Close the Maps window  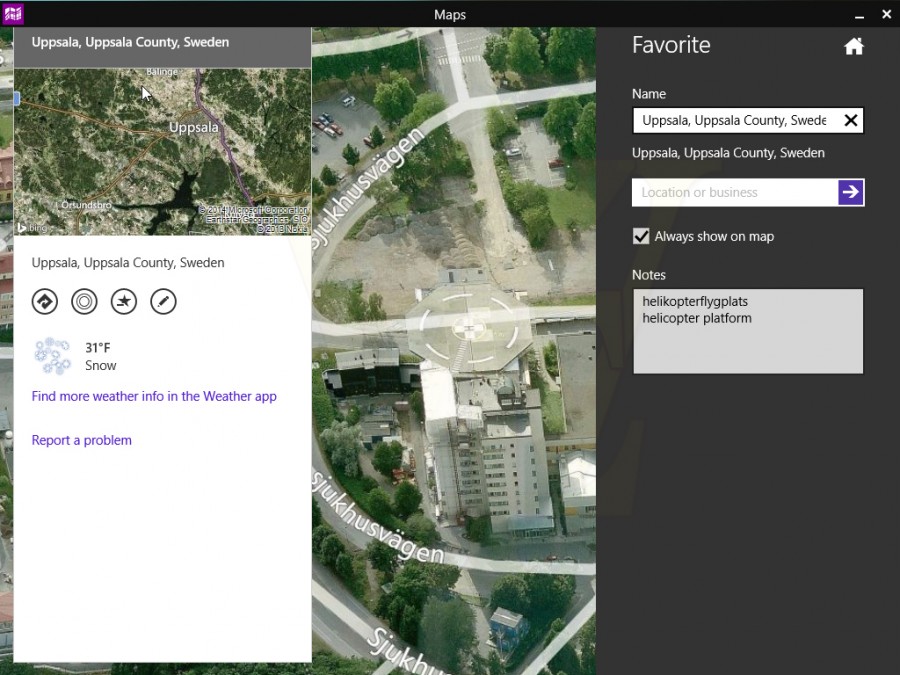[887, 14]
